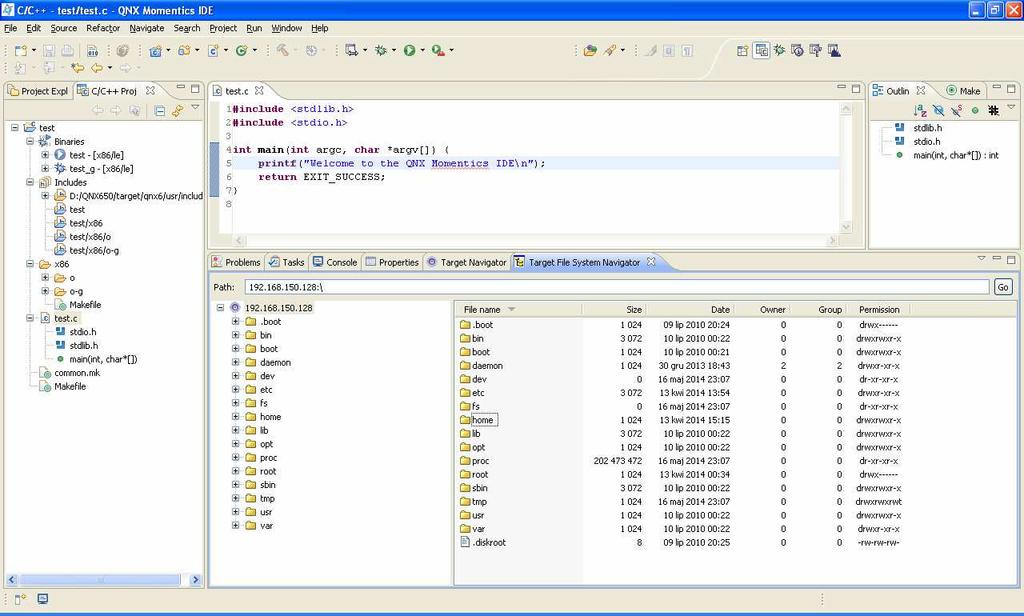
Task: Sort by the Permission column header
Action: 879,309
